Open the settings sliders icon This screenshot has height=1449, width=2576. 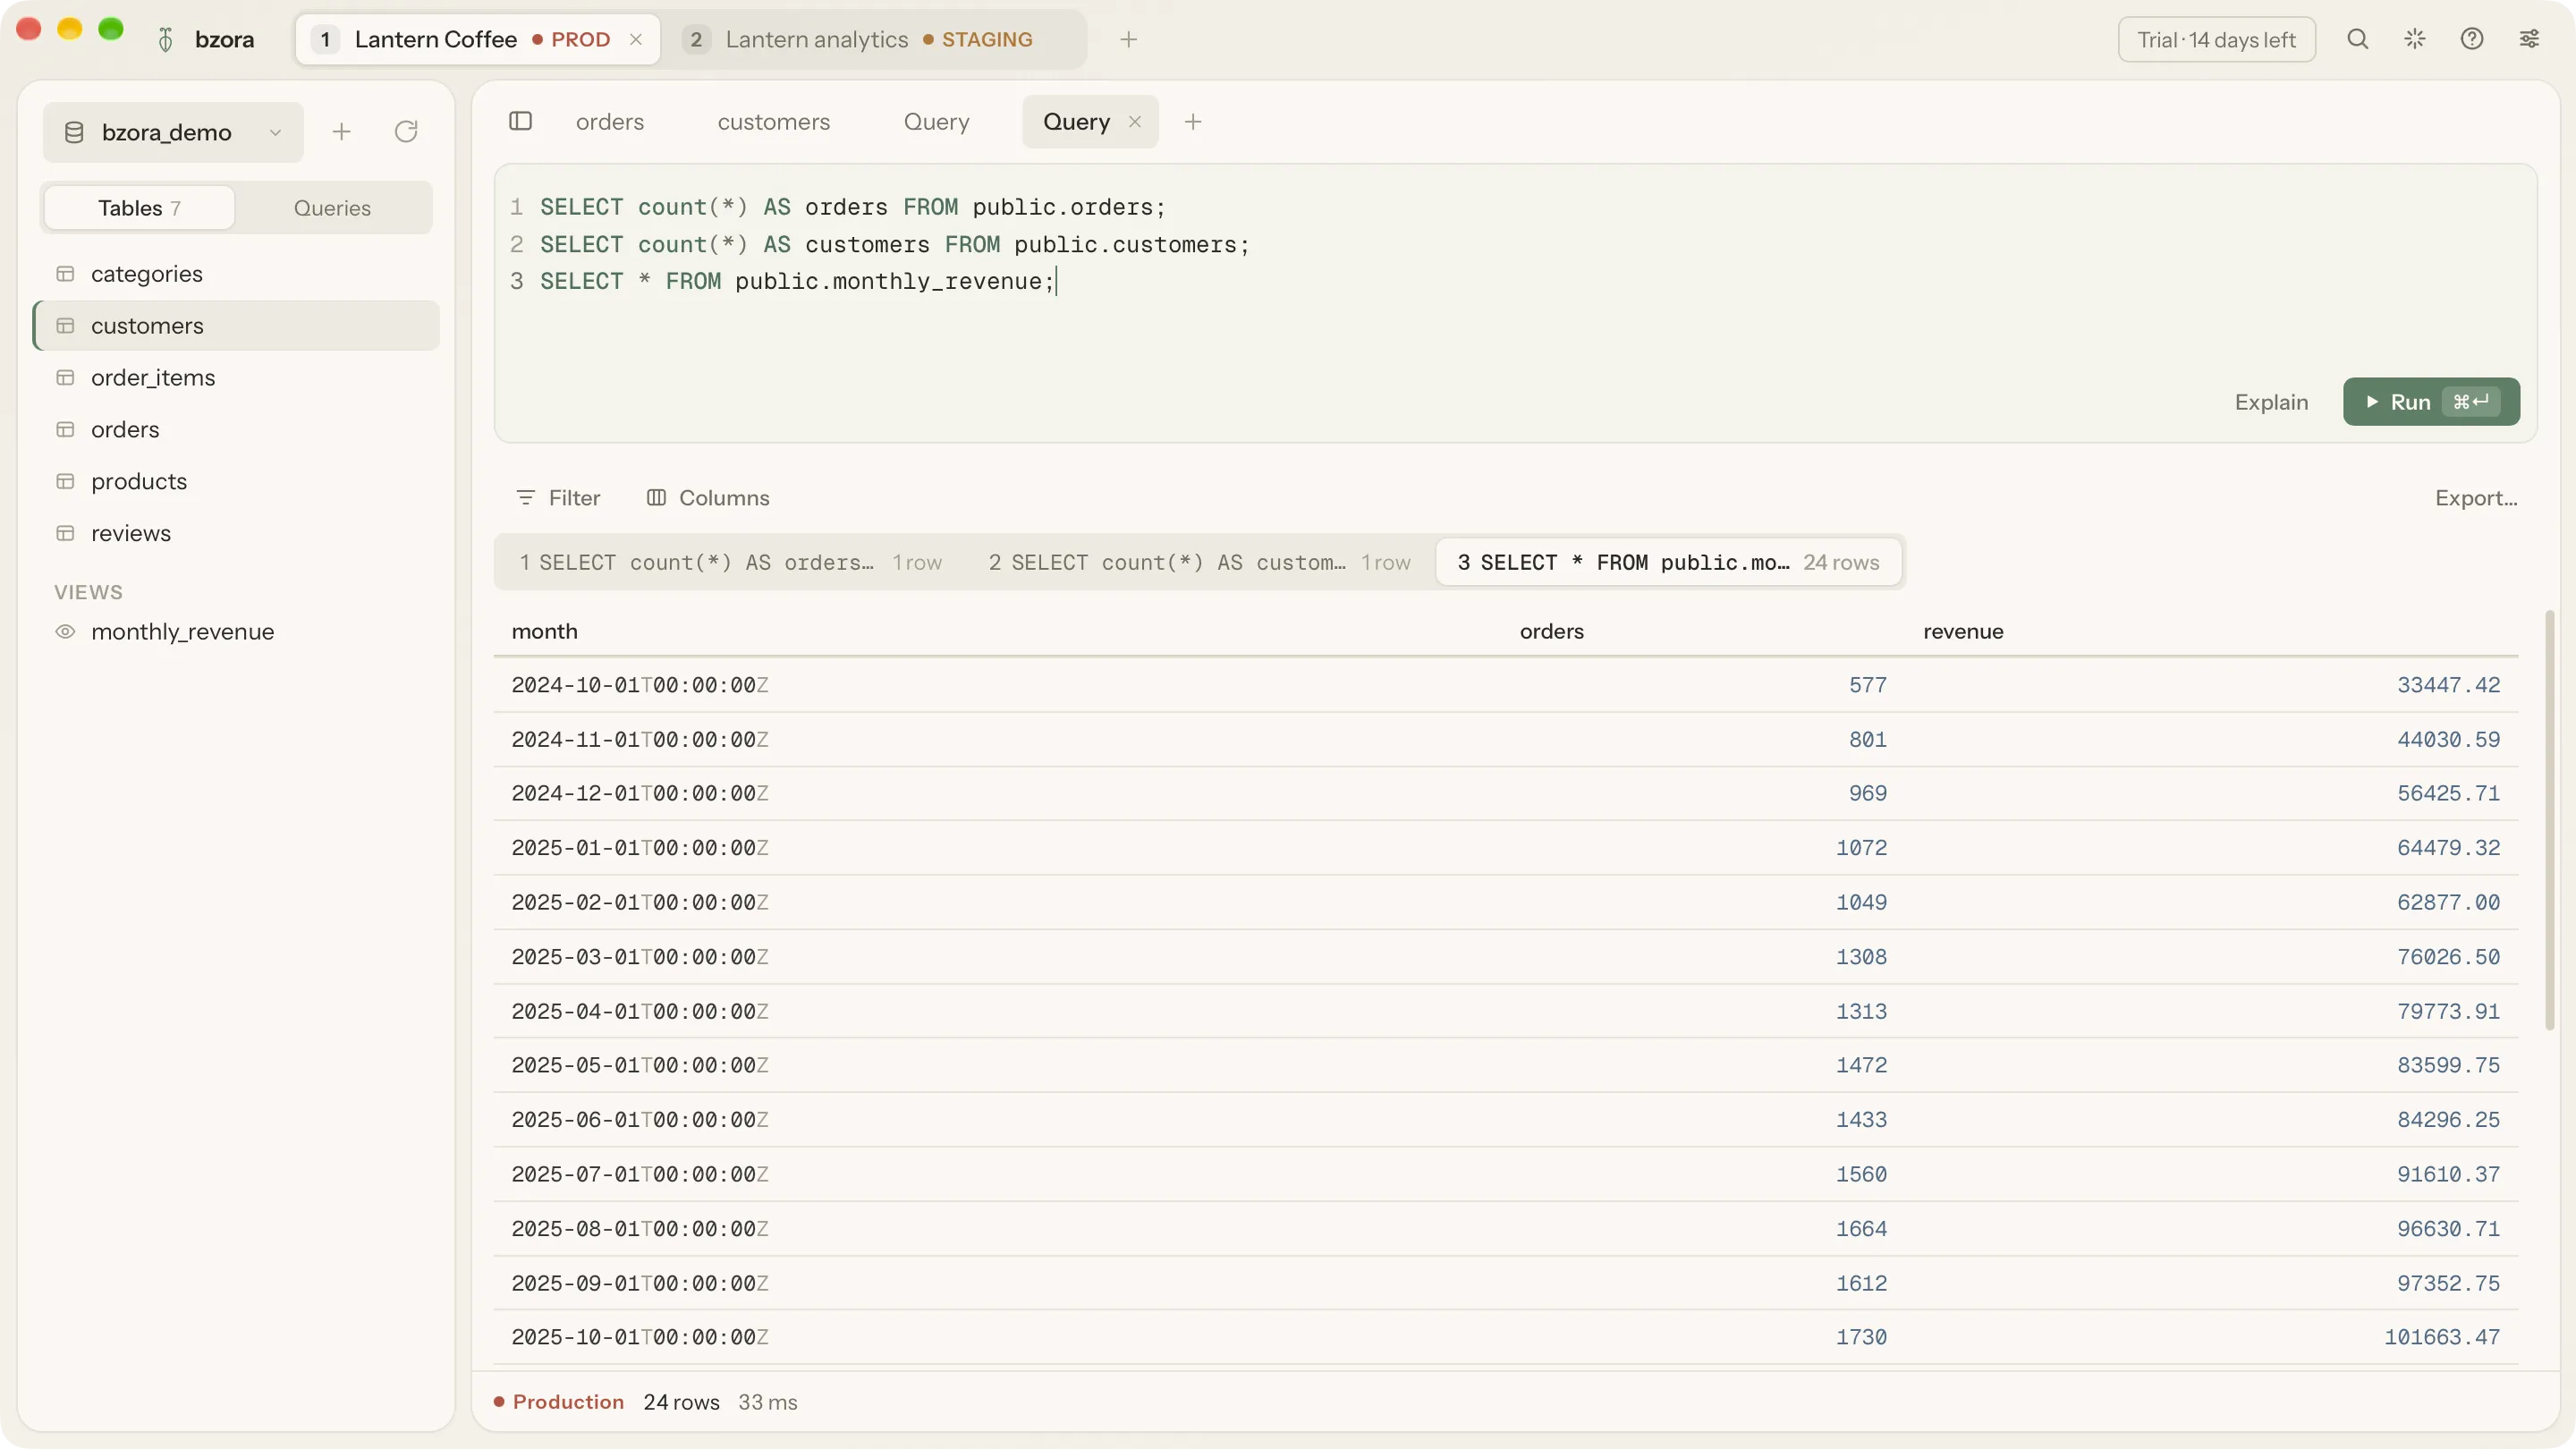coord(2528,39)
